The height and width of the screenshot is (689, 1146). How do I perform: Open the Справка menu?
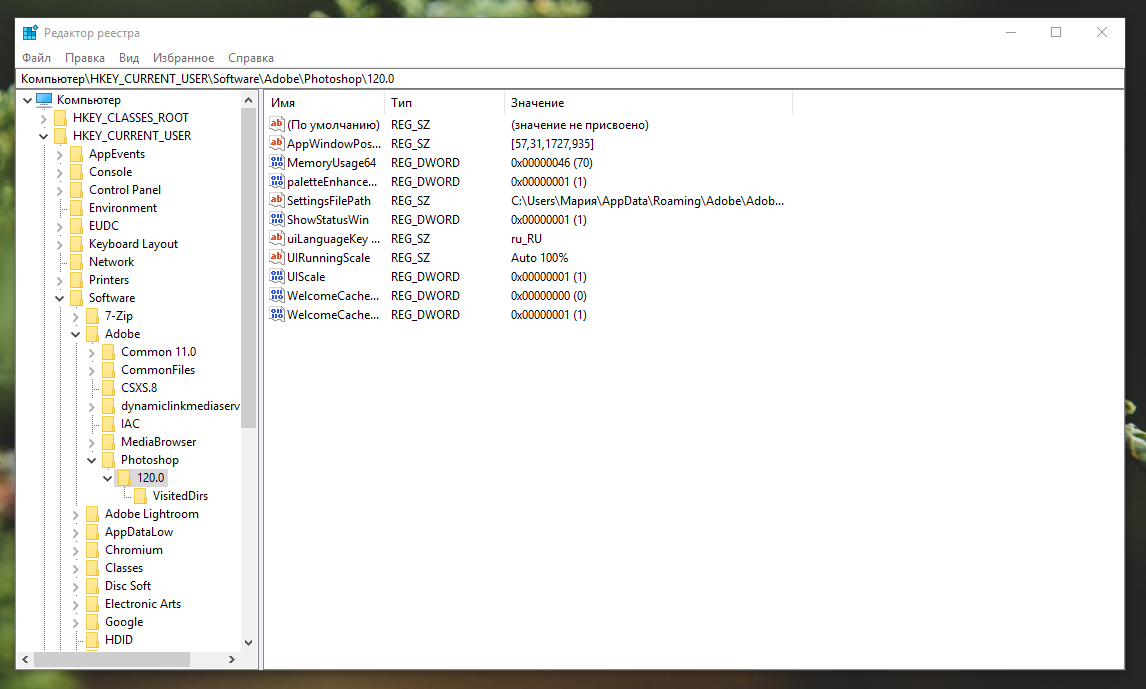(251, 58)
